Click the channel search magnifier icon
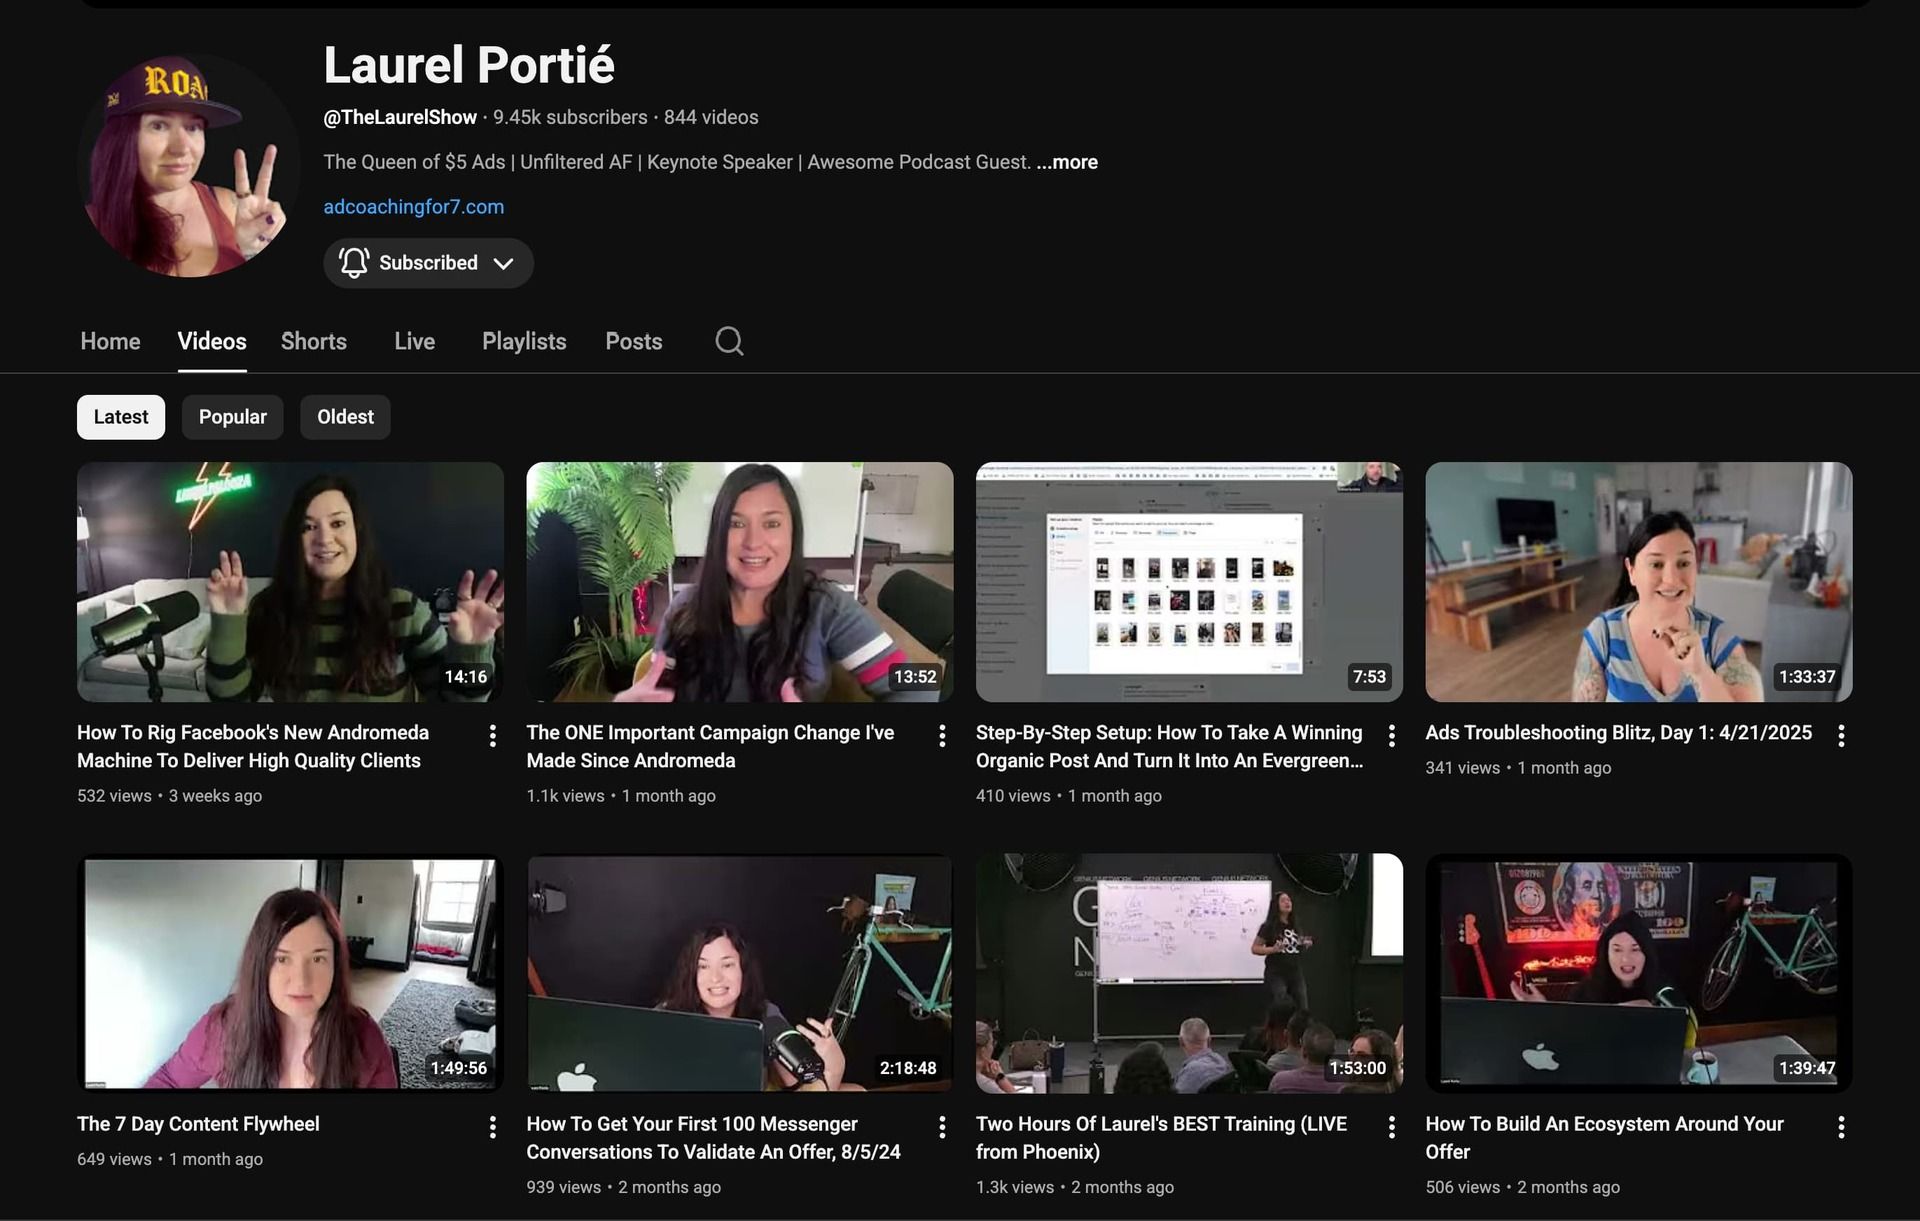1920x1221 pixels. coord(729,341)
